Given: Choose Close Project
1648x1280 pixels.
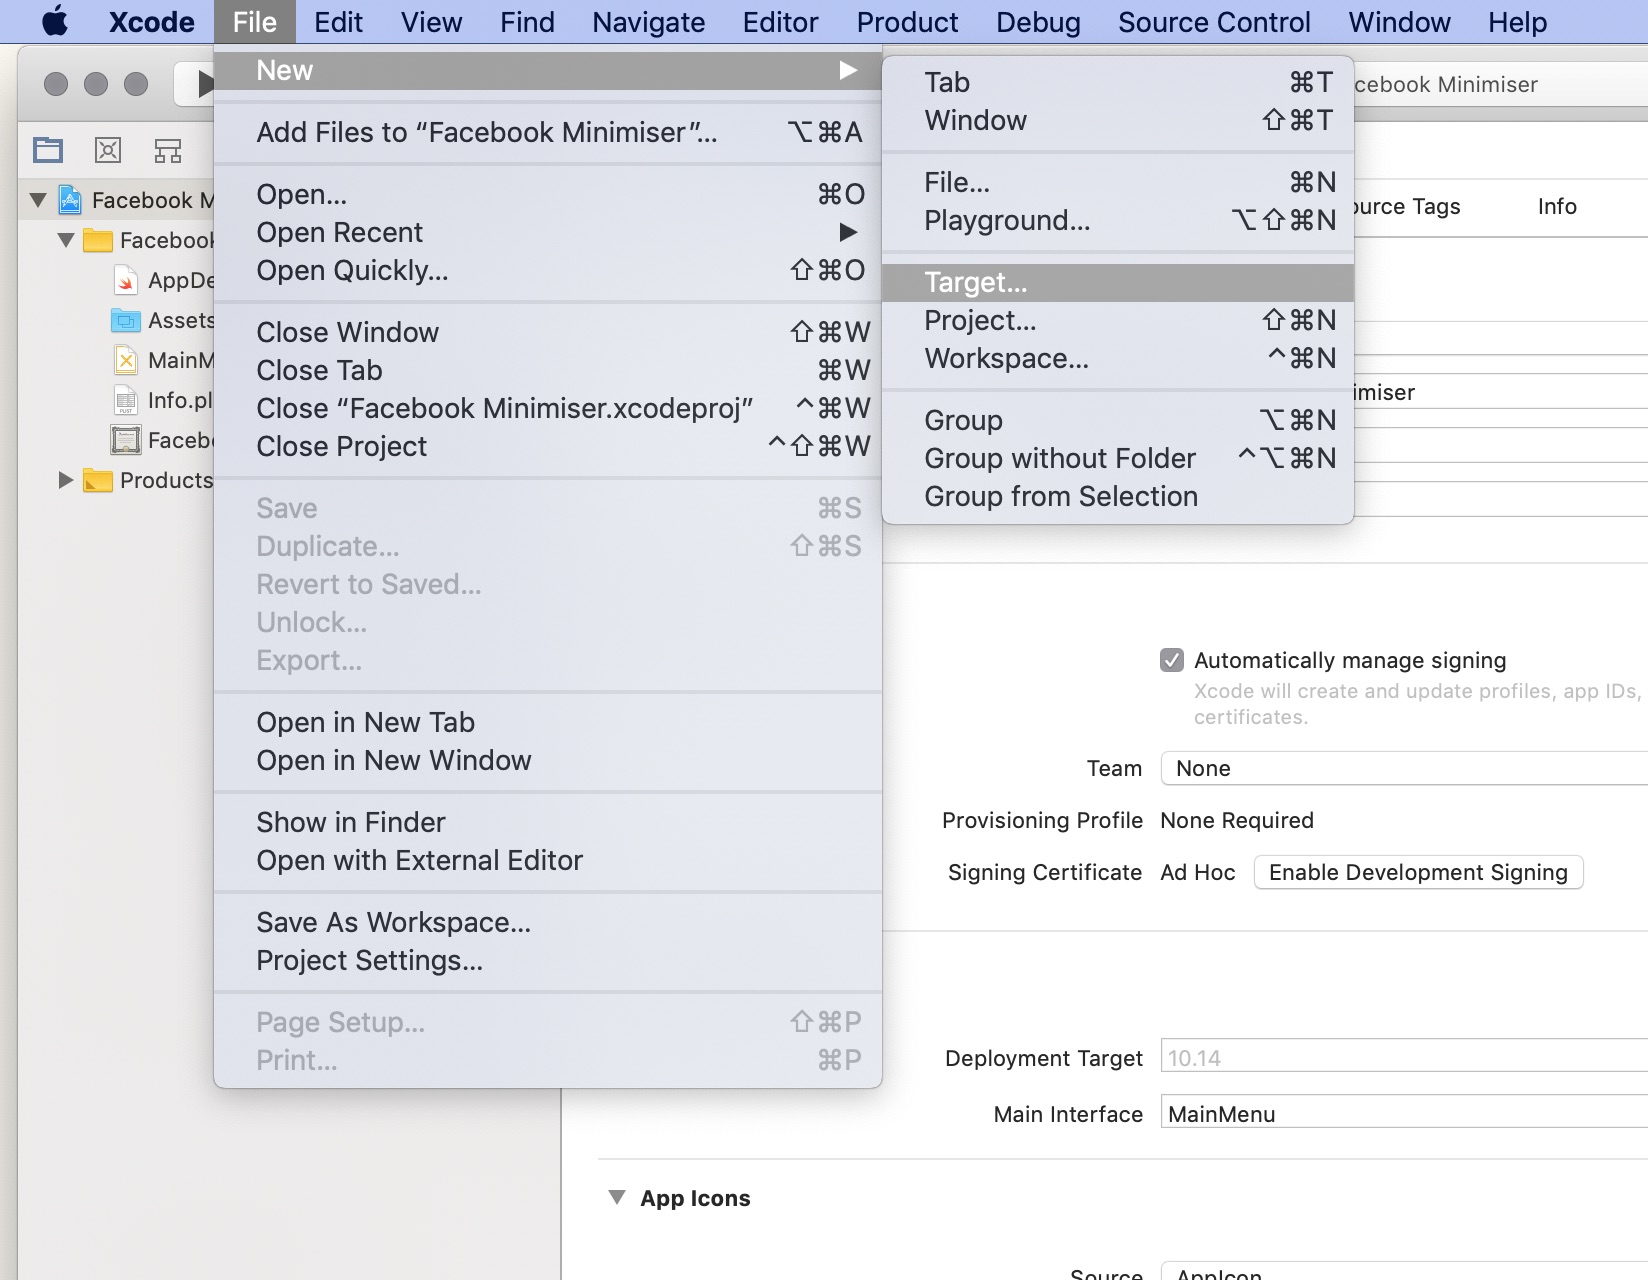Looking at the screenshot, I should (548, 446).
